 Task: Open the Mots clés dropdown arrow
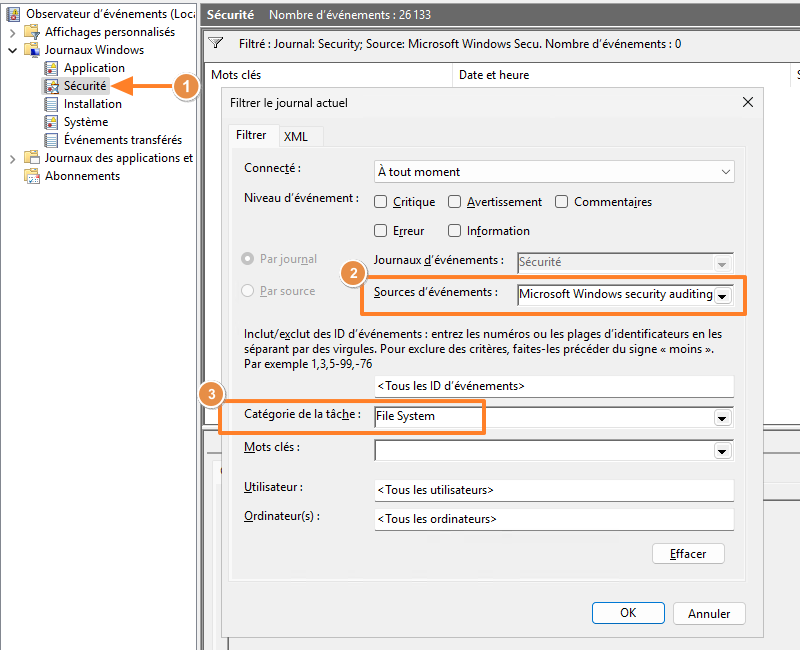722,451
